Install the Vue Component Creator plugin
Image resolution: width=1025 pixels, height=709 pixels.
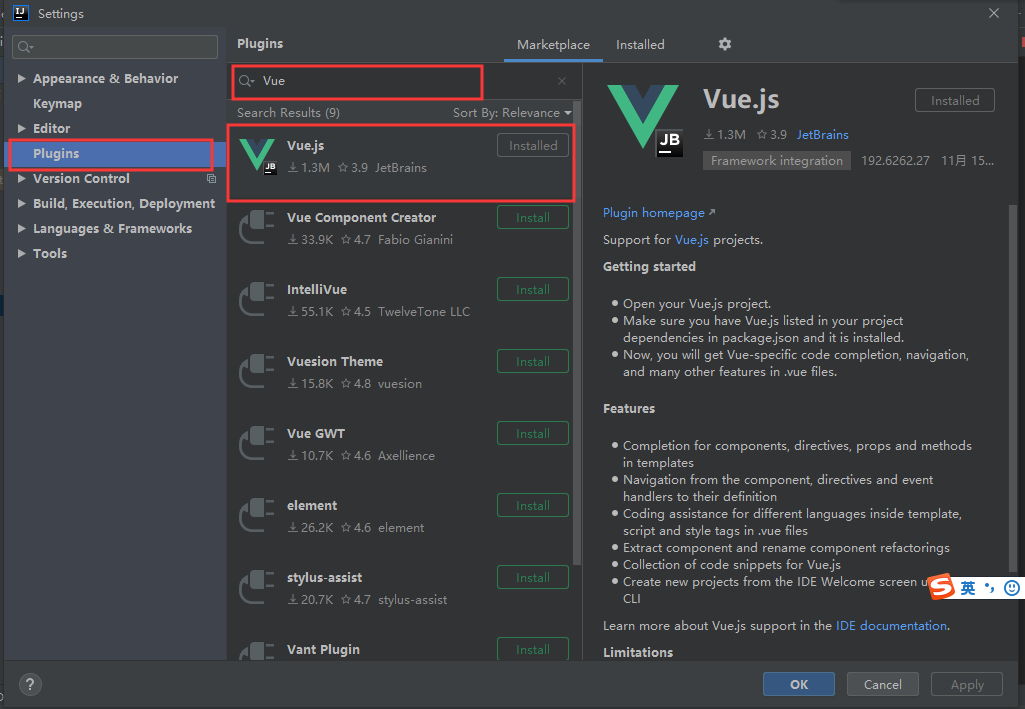point(532,217)
